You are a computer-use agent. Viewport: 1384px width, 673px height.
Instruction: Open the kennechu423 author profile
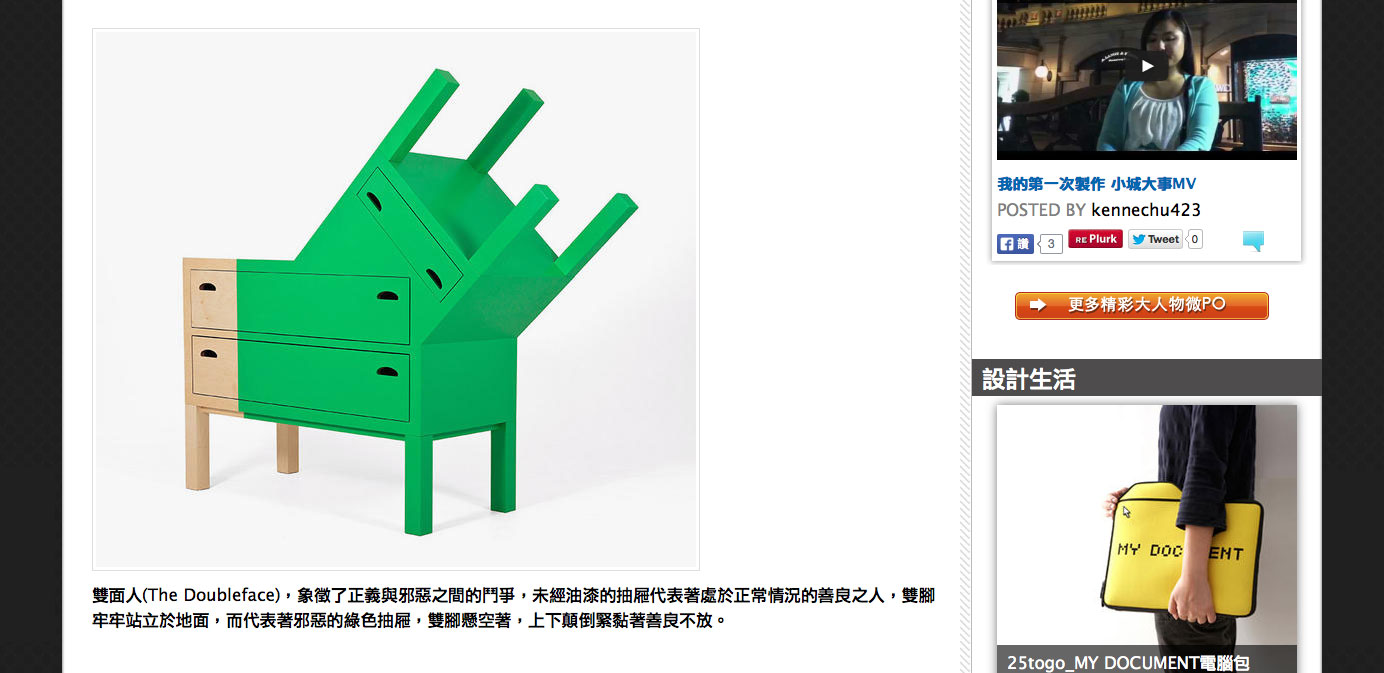[1146, 210]
